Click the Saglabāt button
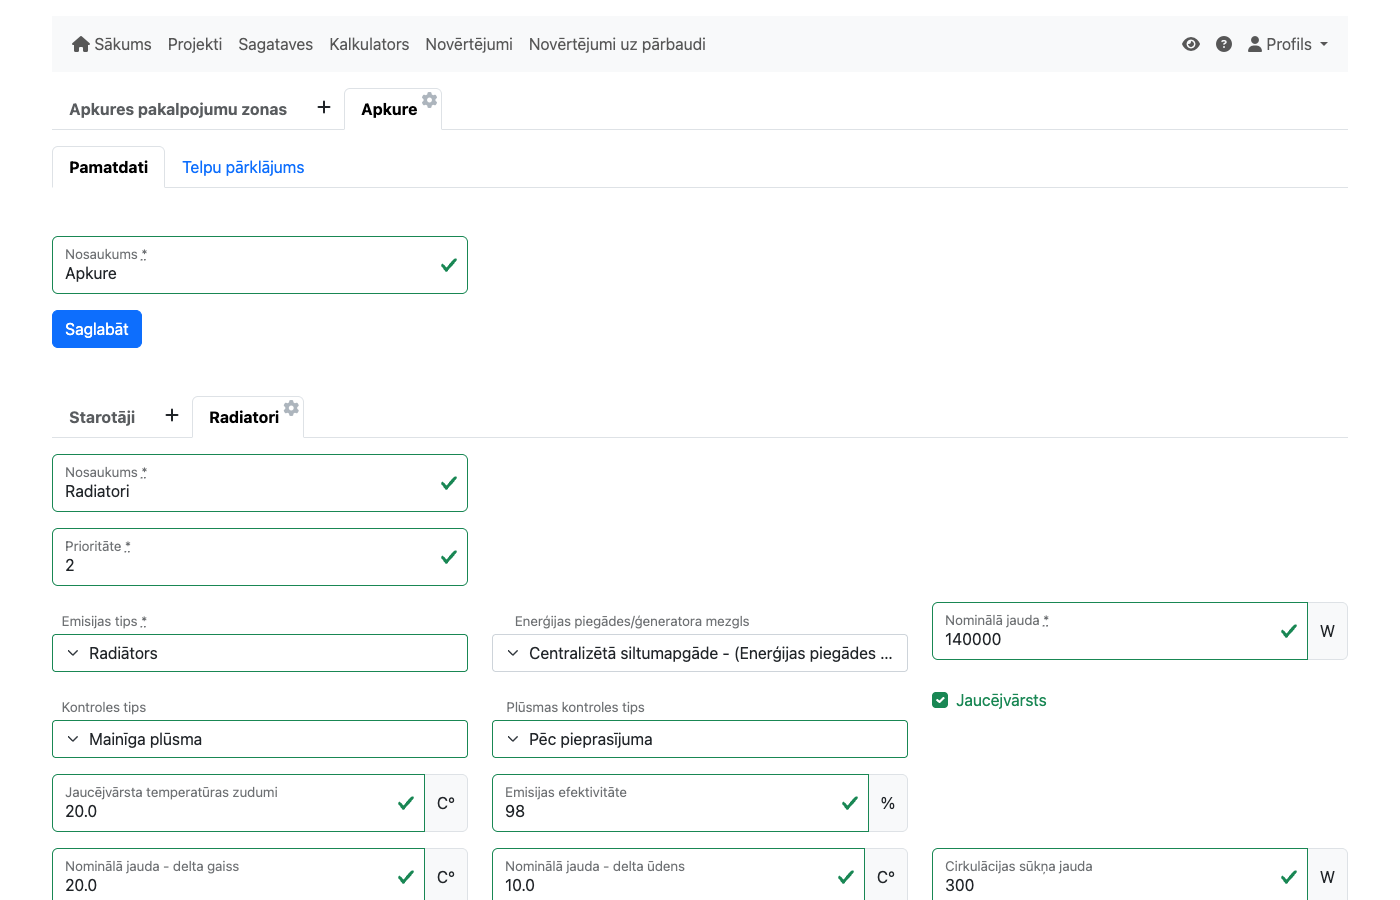 [97, 329]
